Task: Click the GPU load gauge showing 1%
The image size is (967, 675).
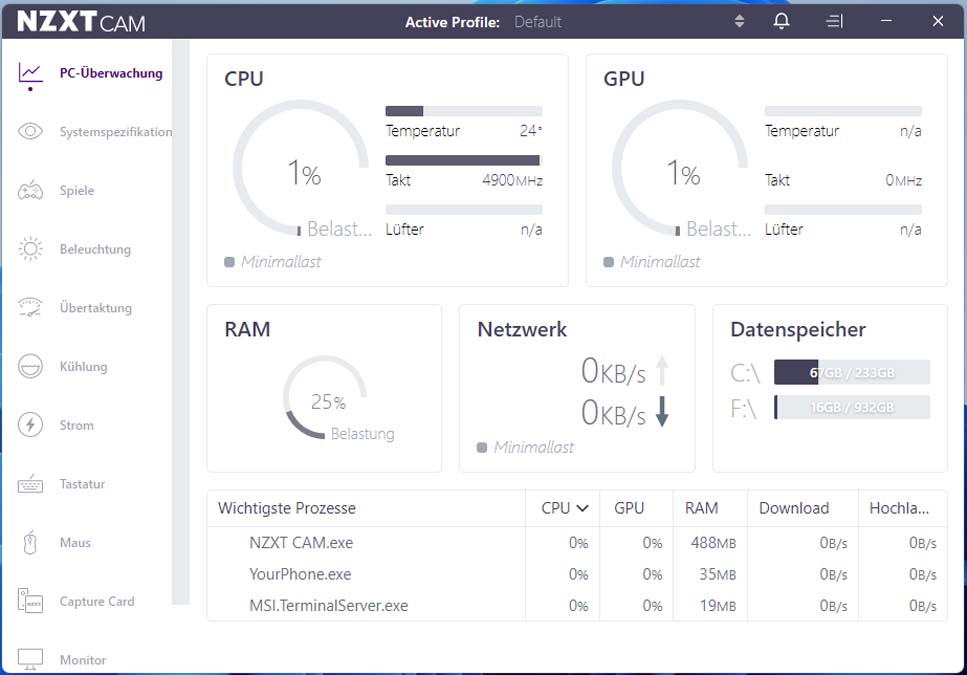Action: (x=680, y=168)
